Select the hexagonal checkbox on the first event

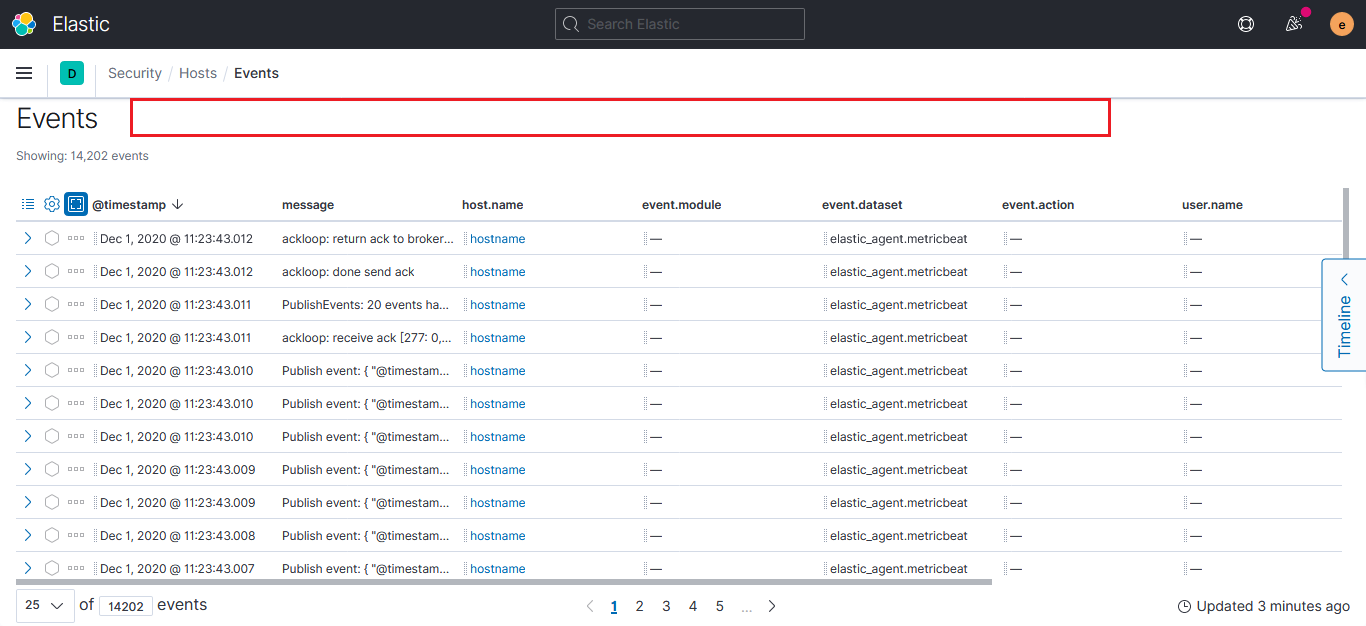(51, 238)
